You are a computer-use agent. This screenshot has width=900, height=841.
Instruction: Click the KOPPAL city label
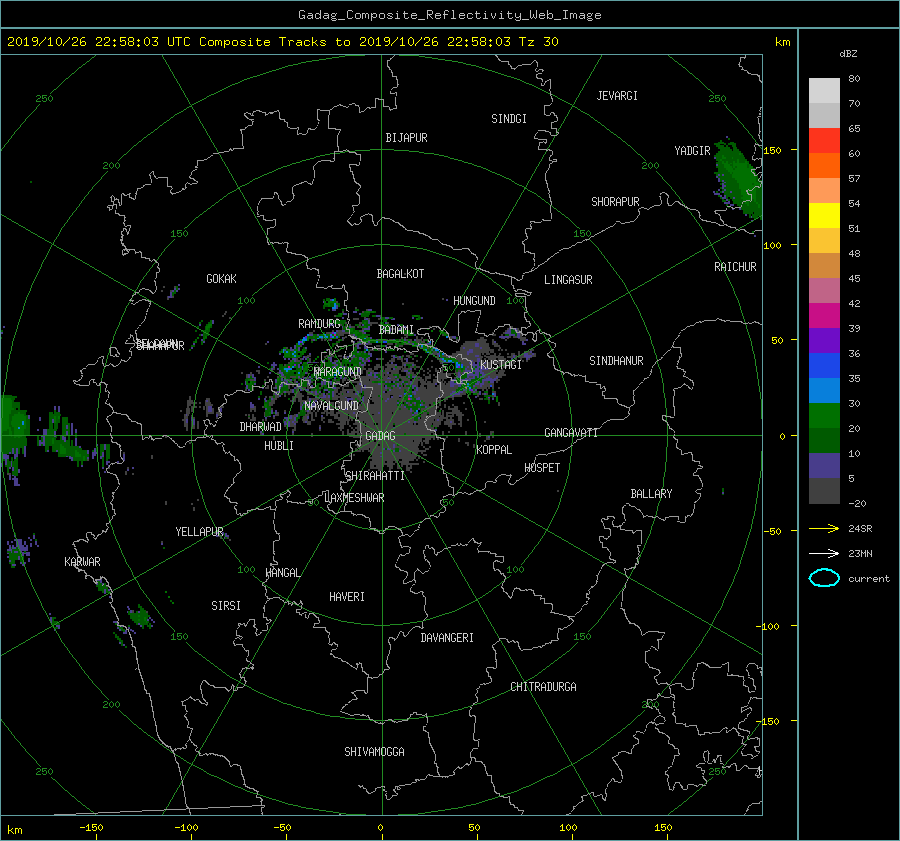click(x=494, y=449)
